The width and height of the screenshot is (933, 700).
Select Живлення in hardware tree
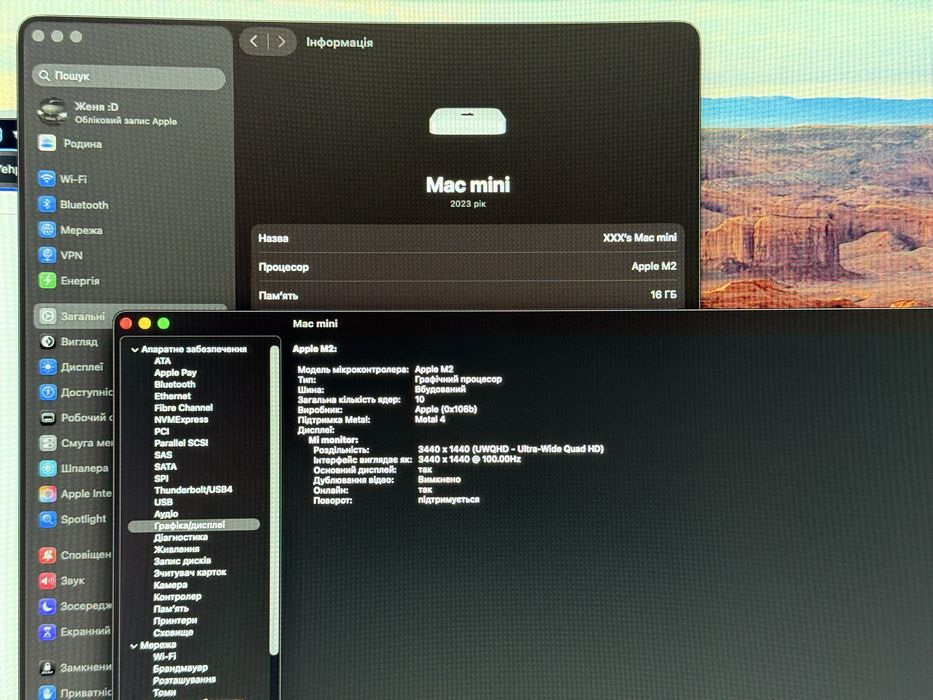click(177, 549)
